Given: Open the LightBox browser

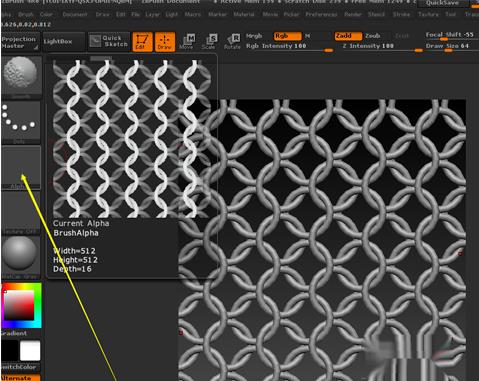Looking at the screenshot, I should tap(63, 41).
